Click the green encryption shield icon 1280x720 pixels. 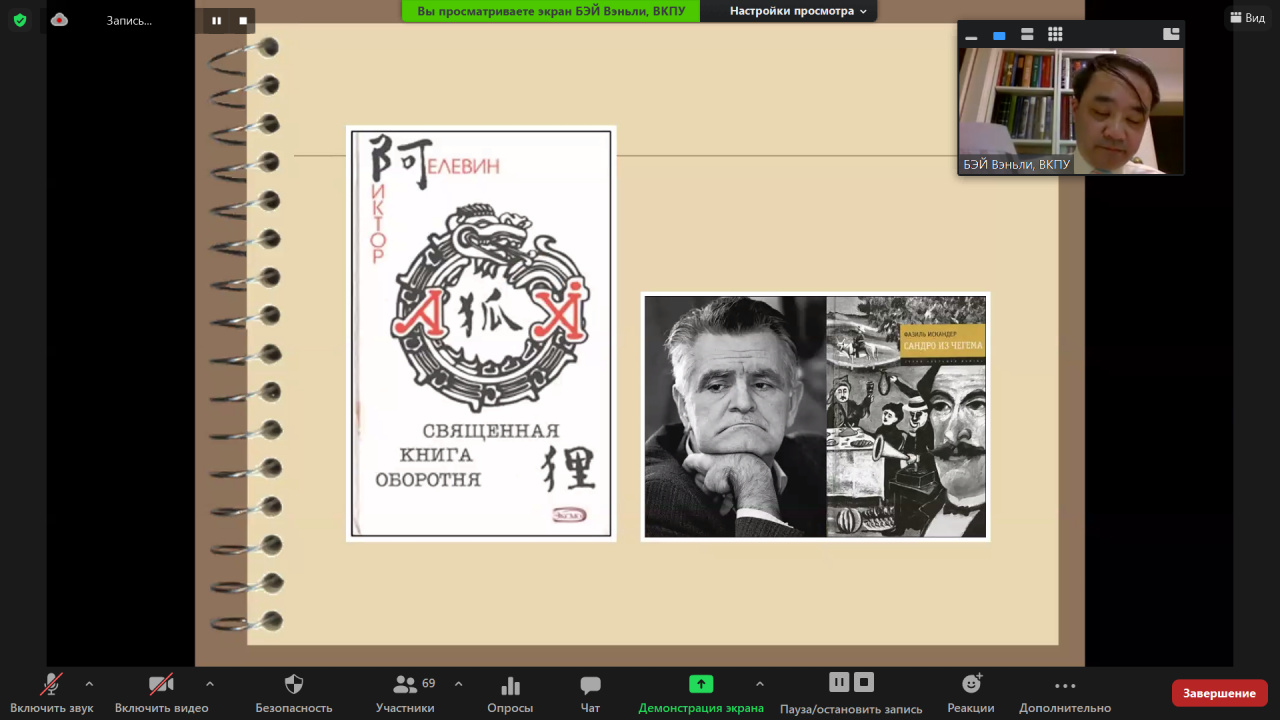pos(20,20)
